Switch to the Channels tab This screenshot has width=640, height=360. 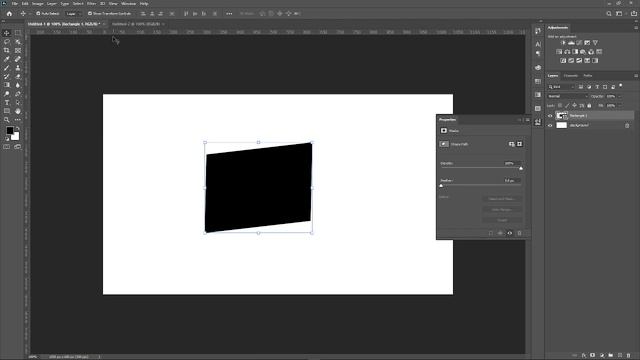(571, 76)
